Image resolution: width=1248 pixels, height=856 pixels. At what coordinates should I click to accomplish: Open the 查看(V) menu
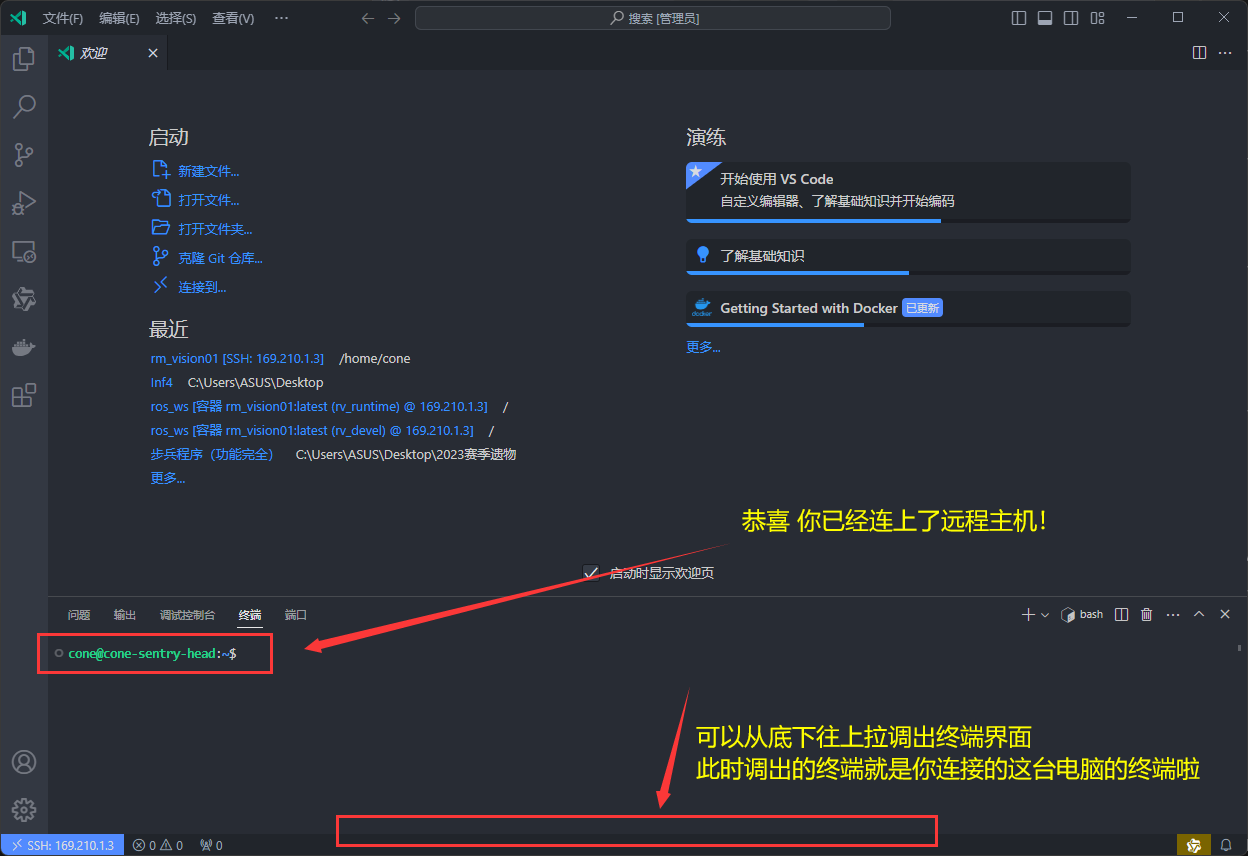tap(233, 18)
